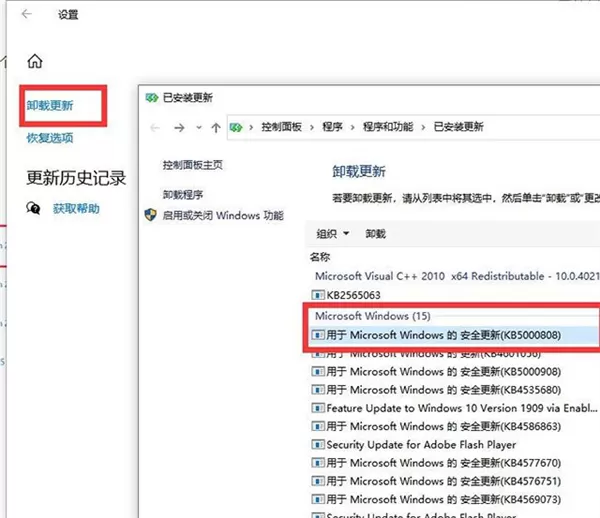This screenshot has height=518, width=600.
Task: Open 启用或关闭 Windows 功能
Action: 223,215
